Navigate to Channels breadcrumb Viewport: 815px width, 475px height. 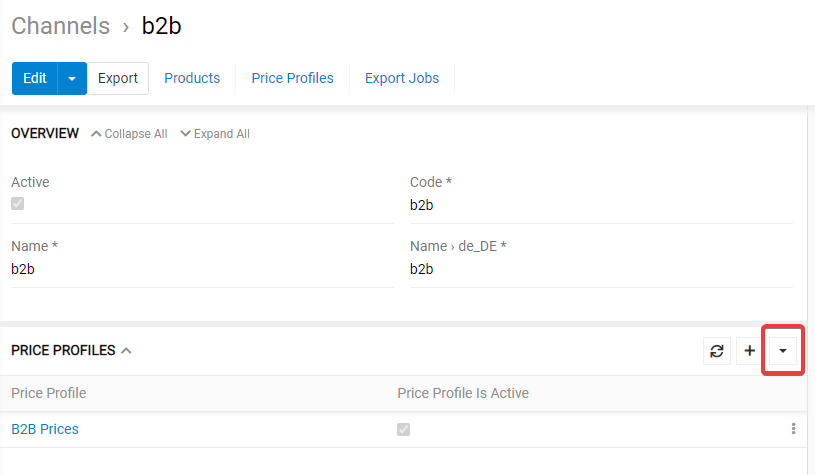coord(60,26)
